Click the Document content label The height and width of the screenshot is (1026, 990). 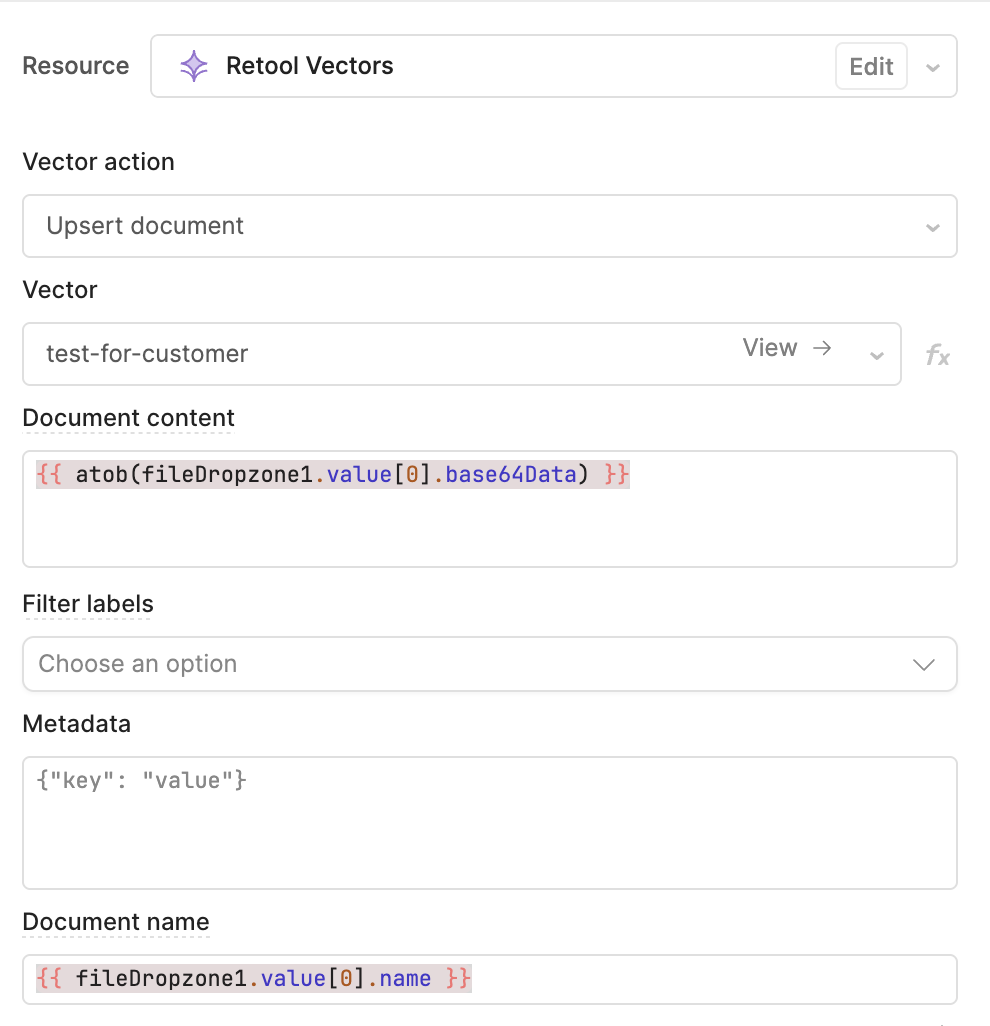click(x=128, y=418)
